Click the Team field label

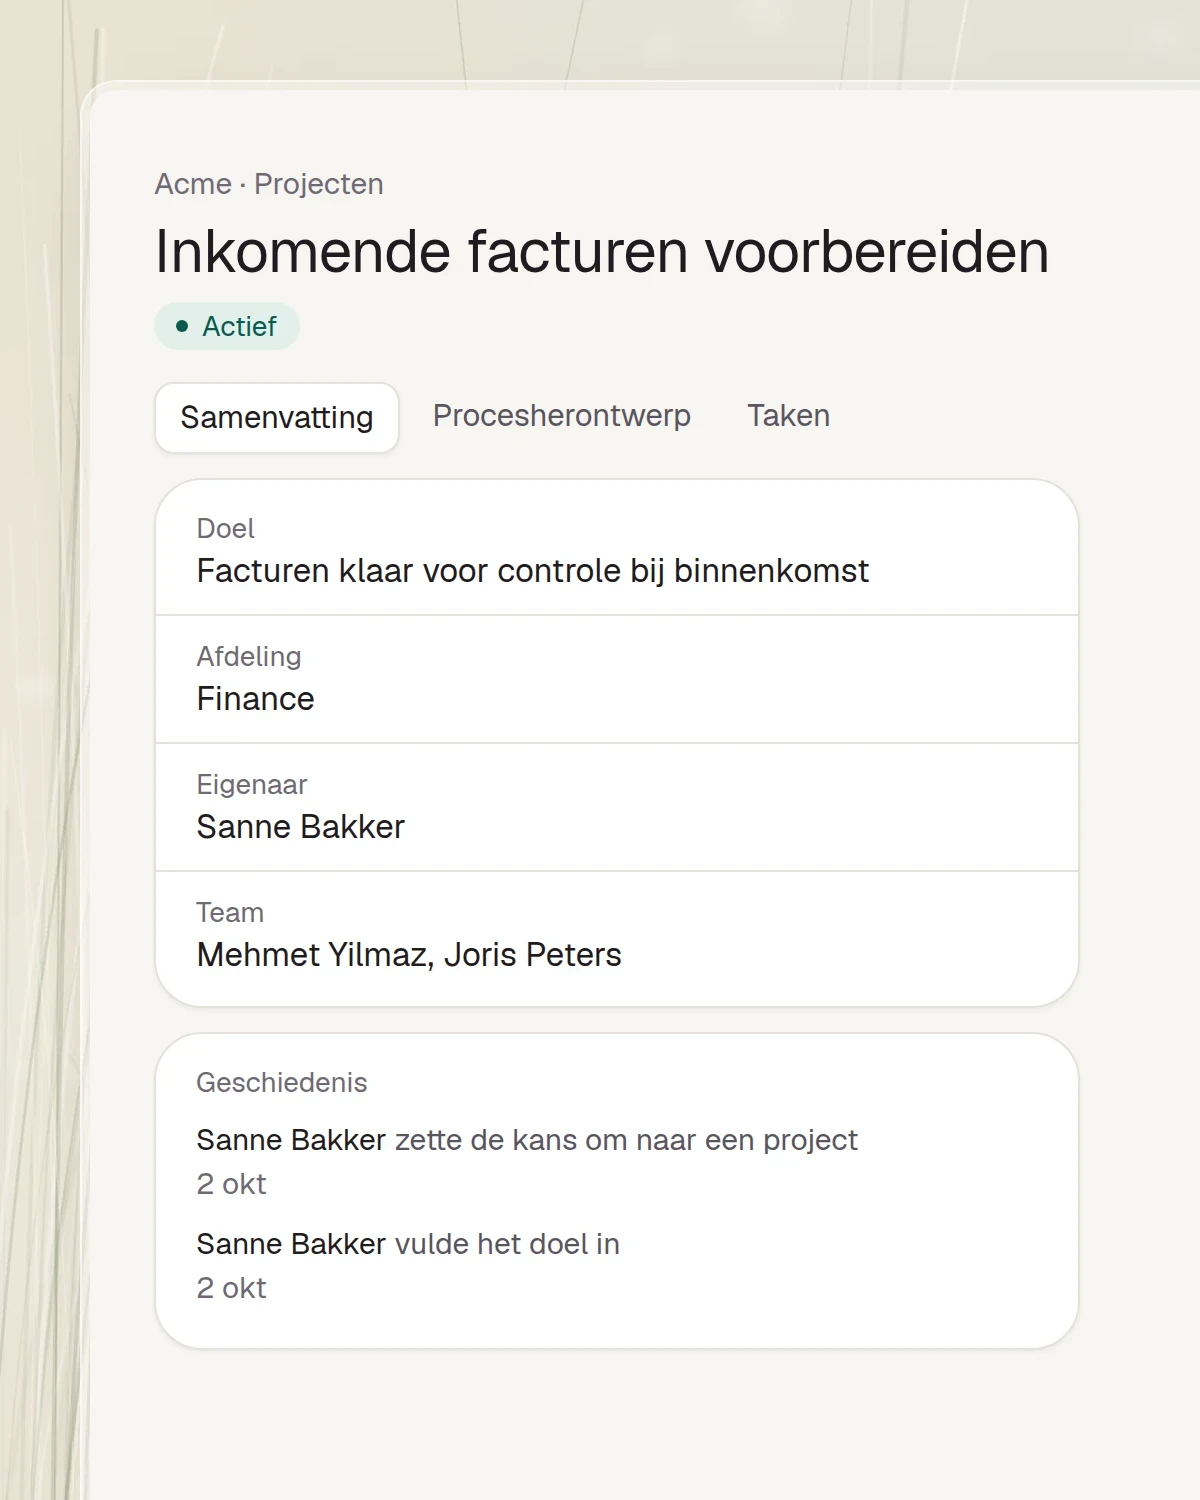[x=230, y=913]
